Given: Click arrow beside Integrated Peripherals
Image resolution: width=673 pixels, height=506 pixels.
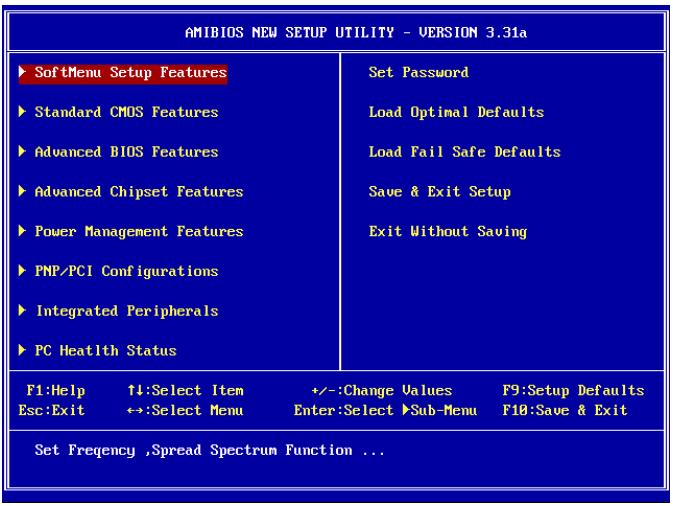Looking at the screenshot, I should pos(22,310).
